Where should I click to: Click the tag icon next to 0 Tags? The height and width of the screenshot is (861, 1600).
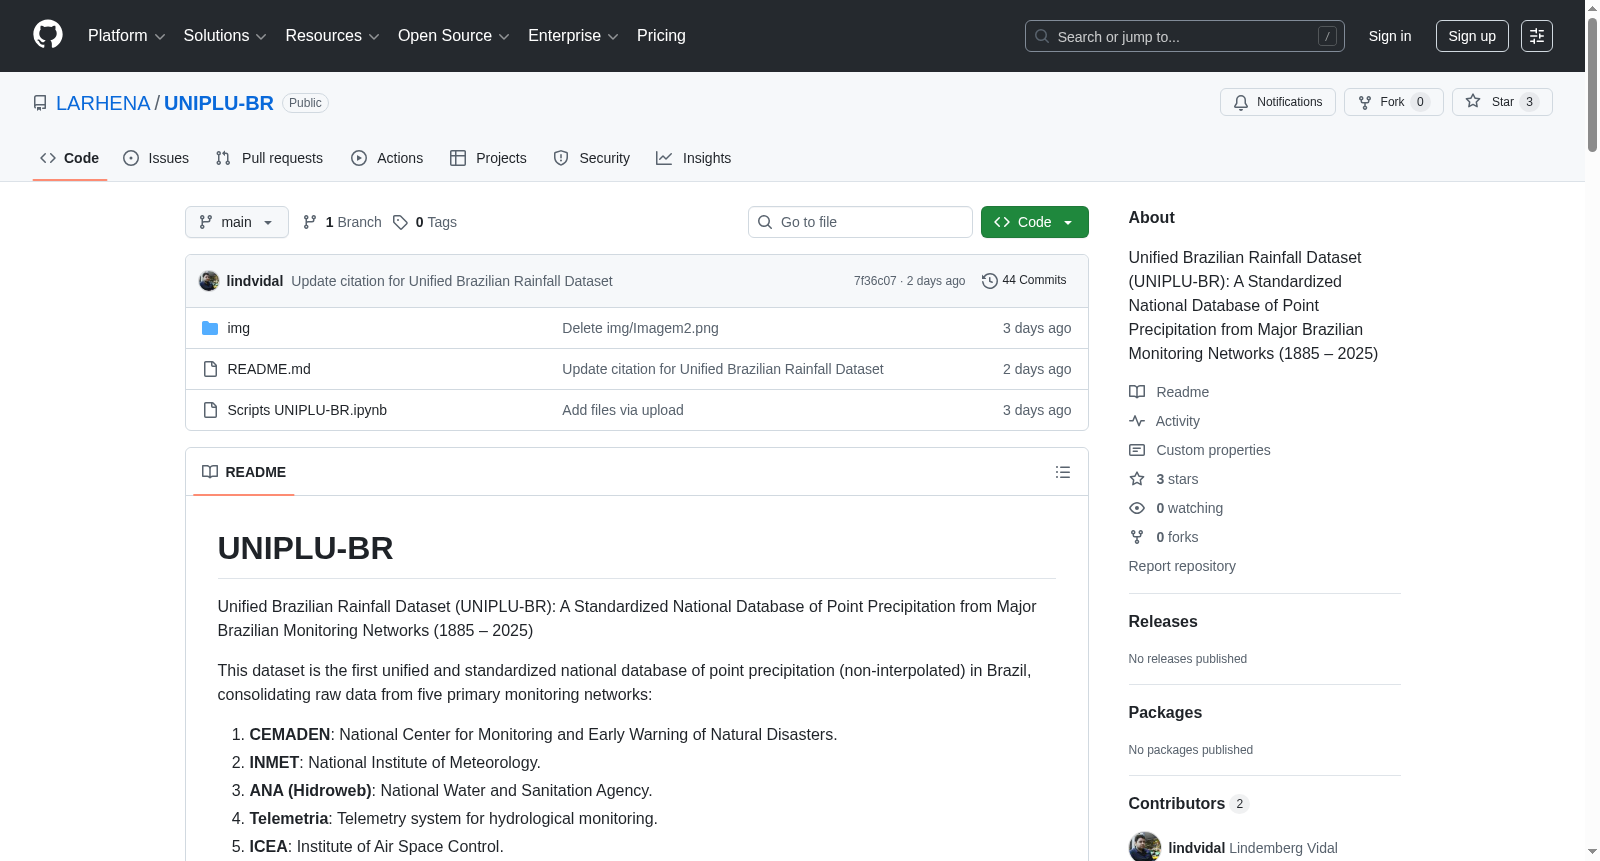point(400,222)
